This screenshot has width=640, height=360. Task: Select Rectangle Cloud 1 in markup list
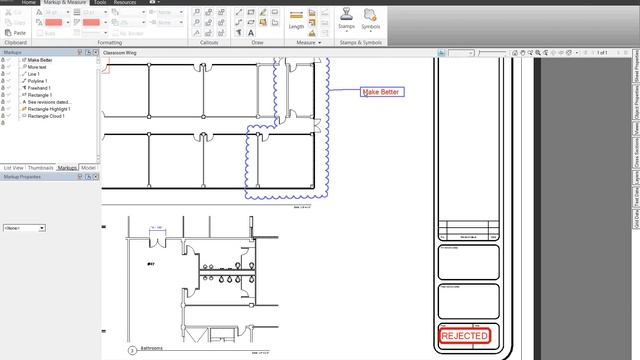pyautogui.click(x=46, y=116)
